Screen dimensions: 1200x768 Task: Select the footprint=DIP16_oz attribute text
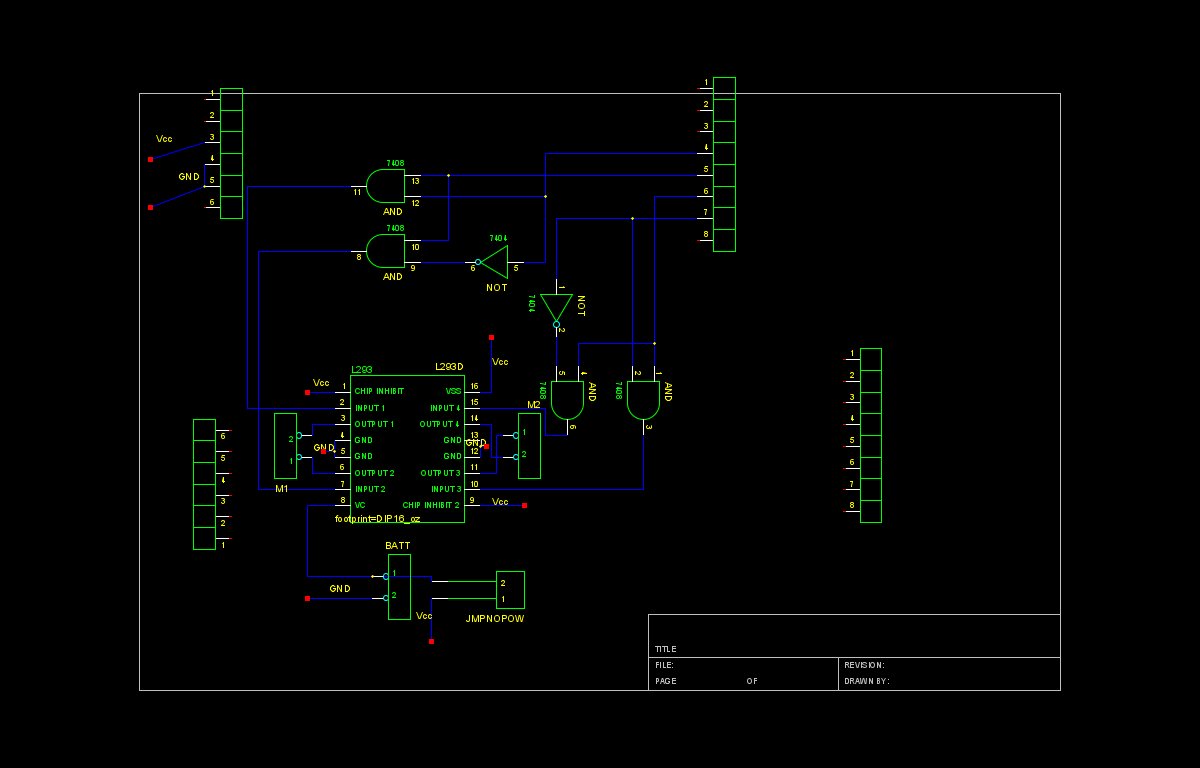[x=377, y=519]
